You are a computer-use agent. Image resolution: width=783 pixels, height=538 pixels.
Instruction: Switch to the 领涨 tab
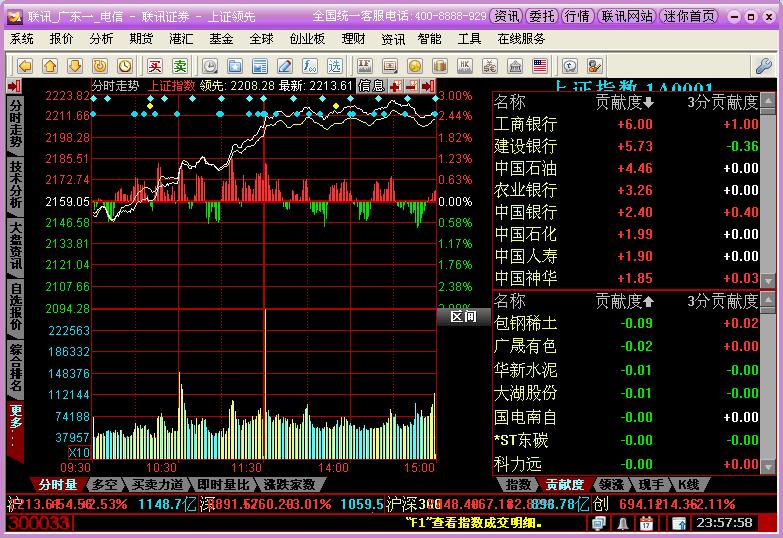(x=611, y=484)
